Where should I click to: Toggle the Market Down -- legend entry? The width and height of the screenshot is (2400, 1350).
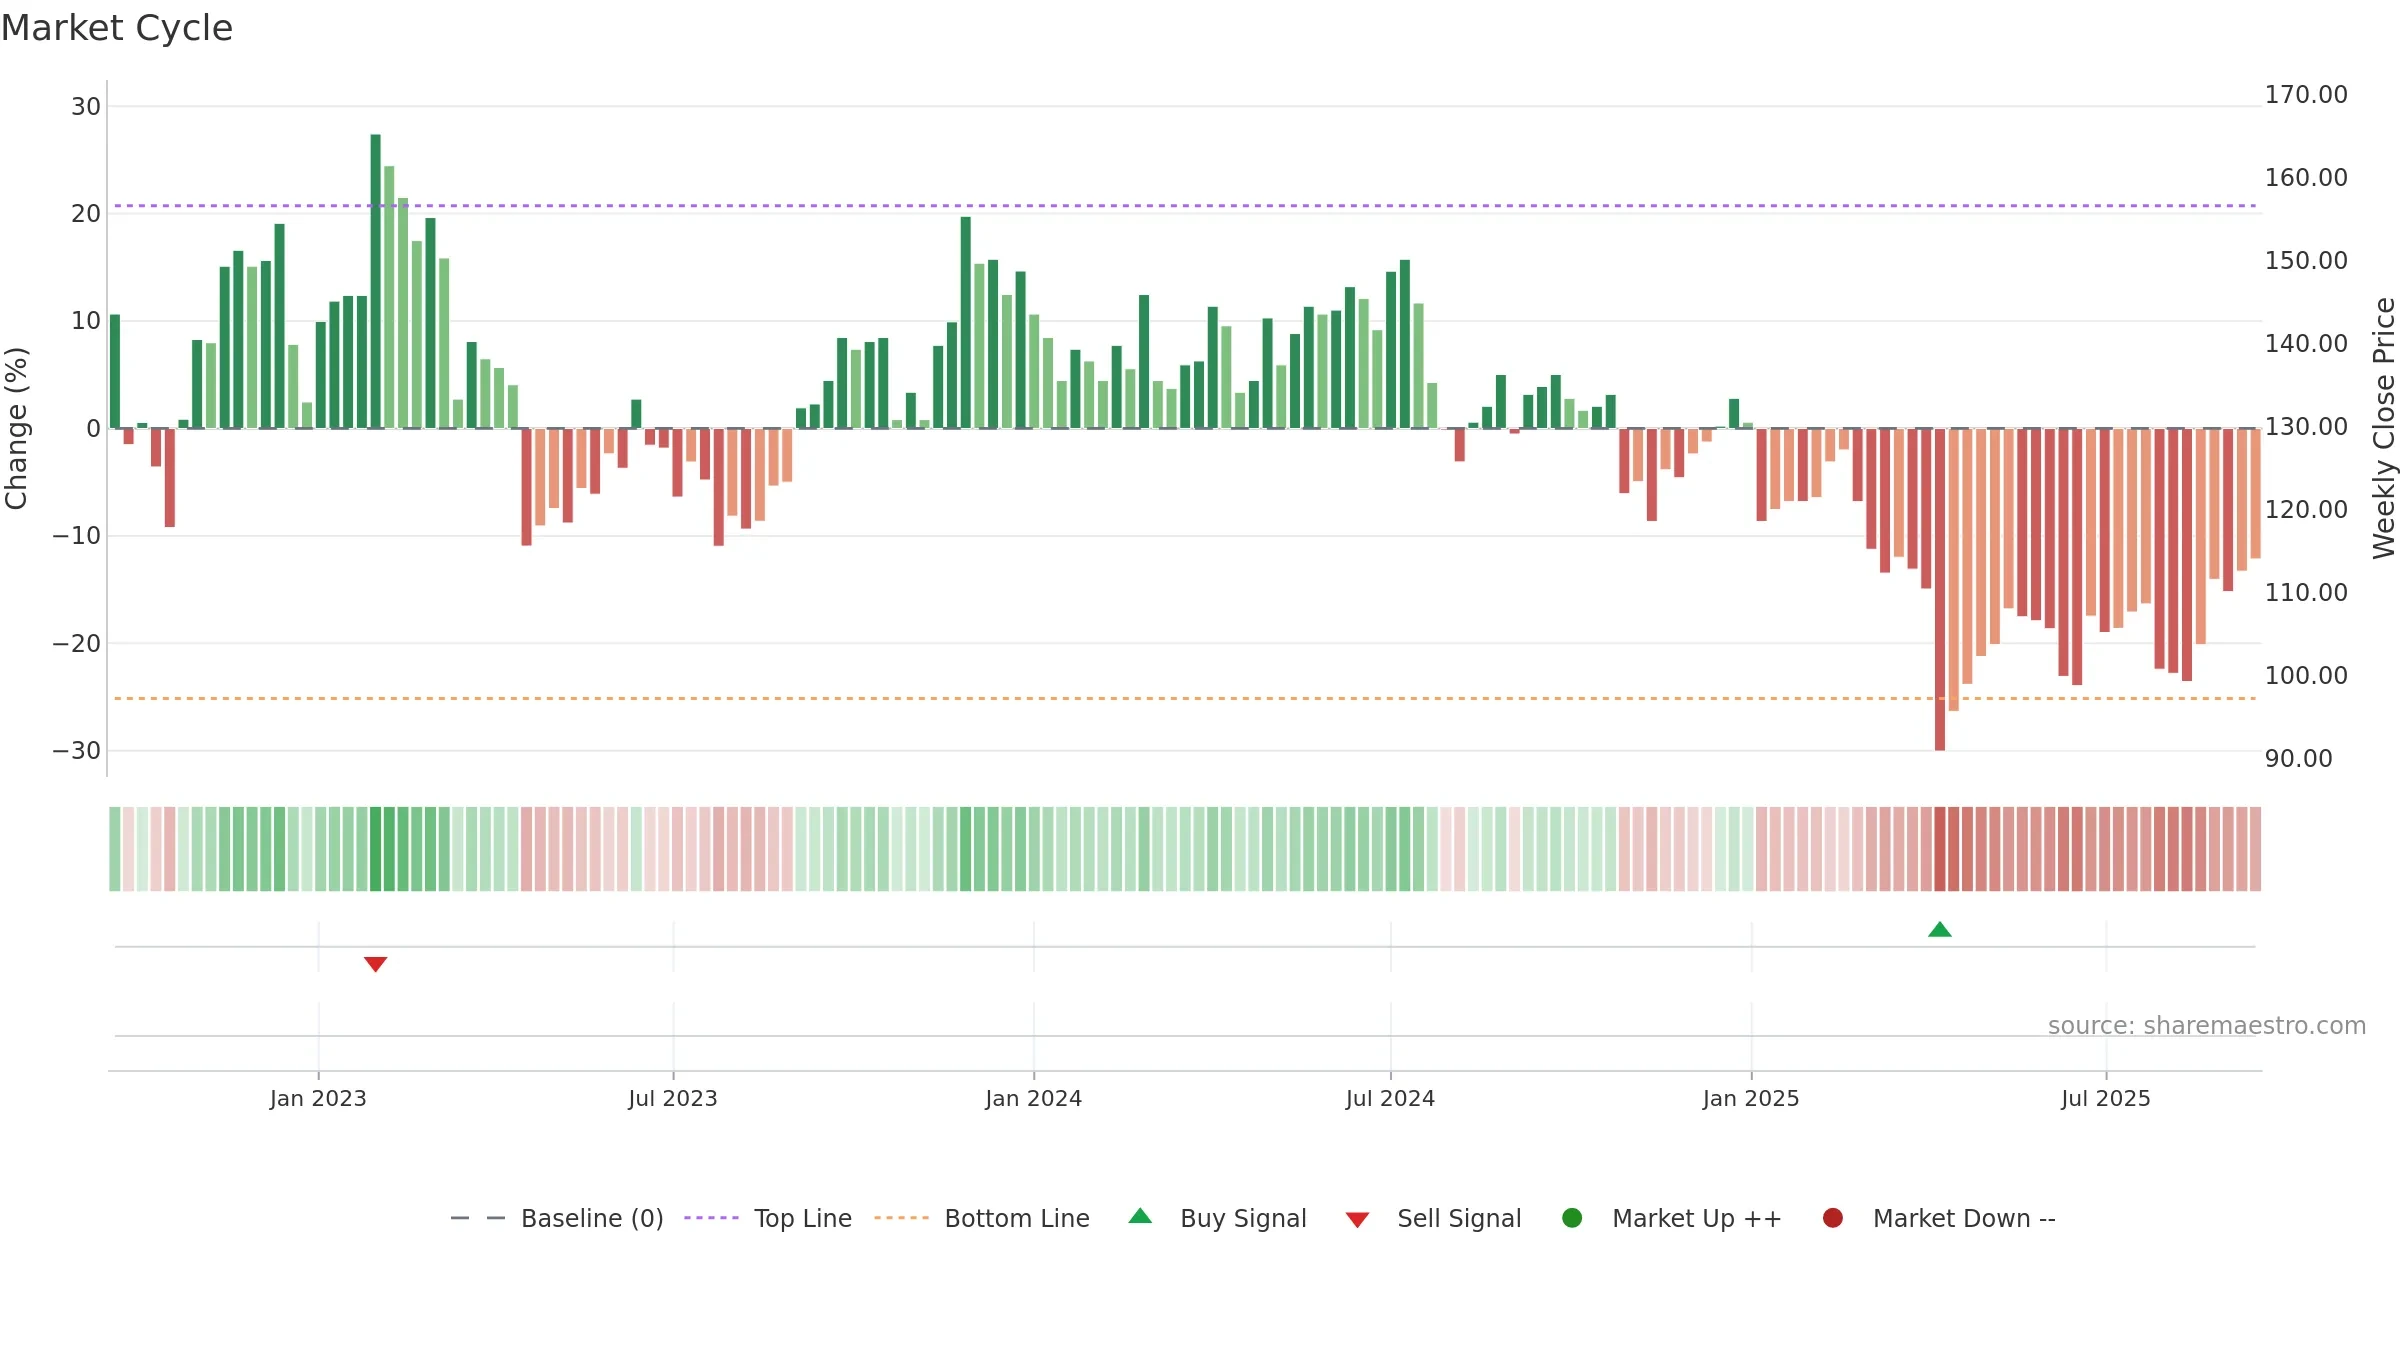tap(1939, 1218)
